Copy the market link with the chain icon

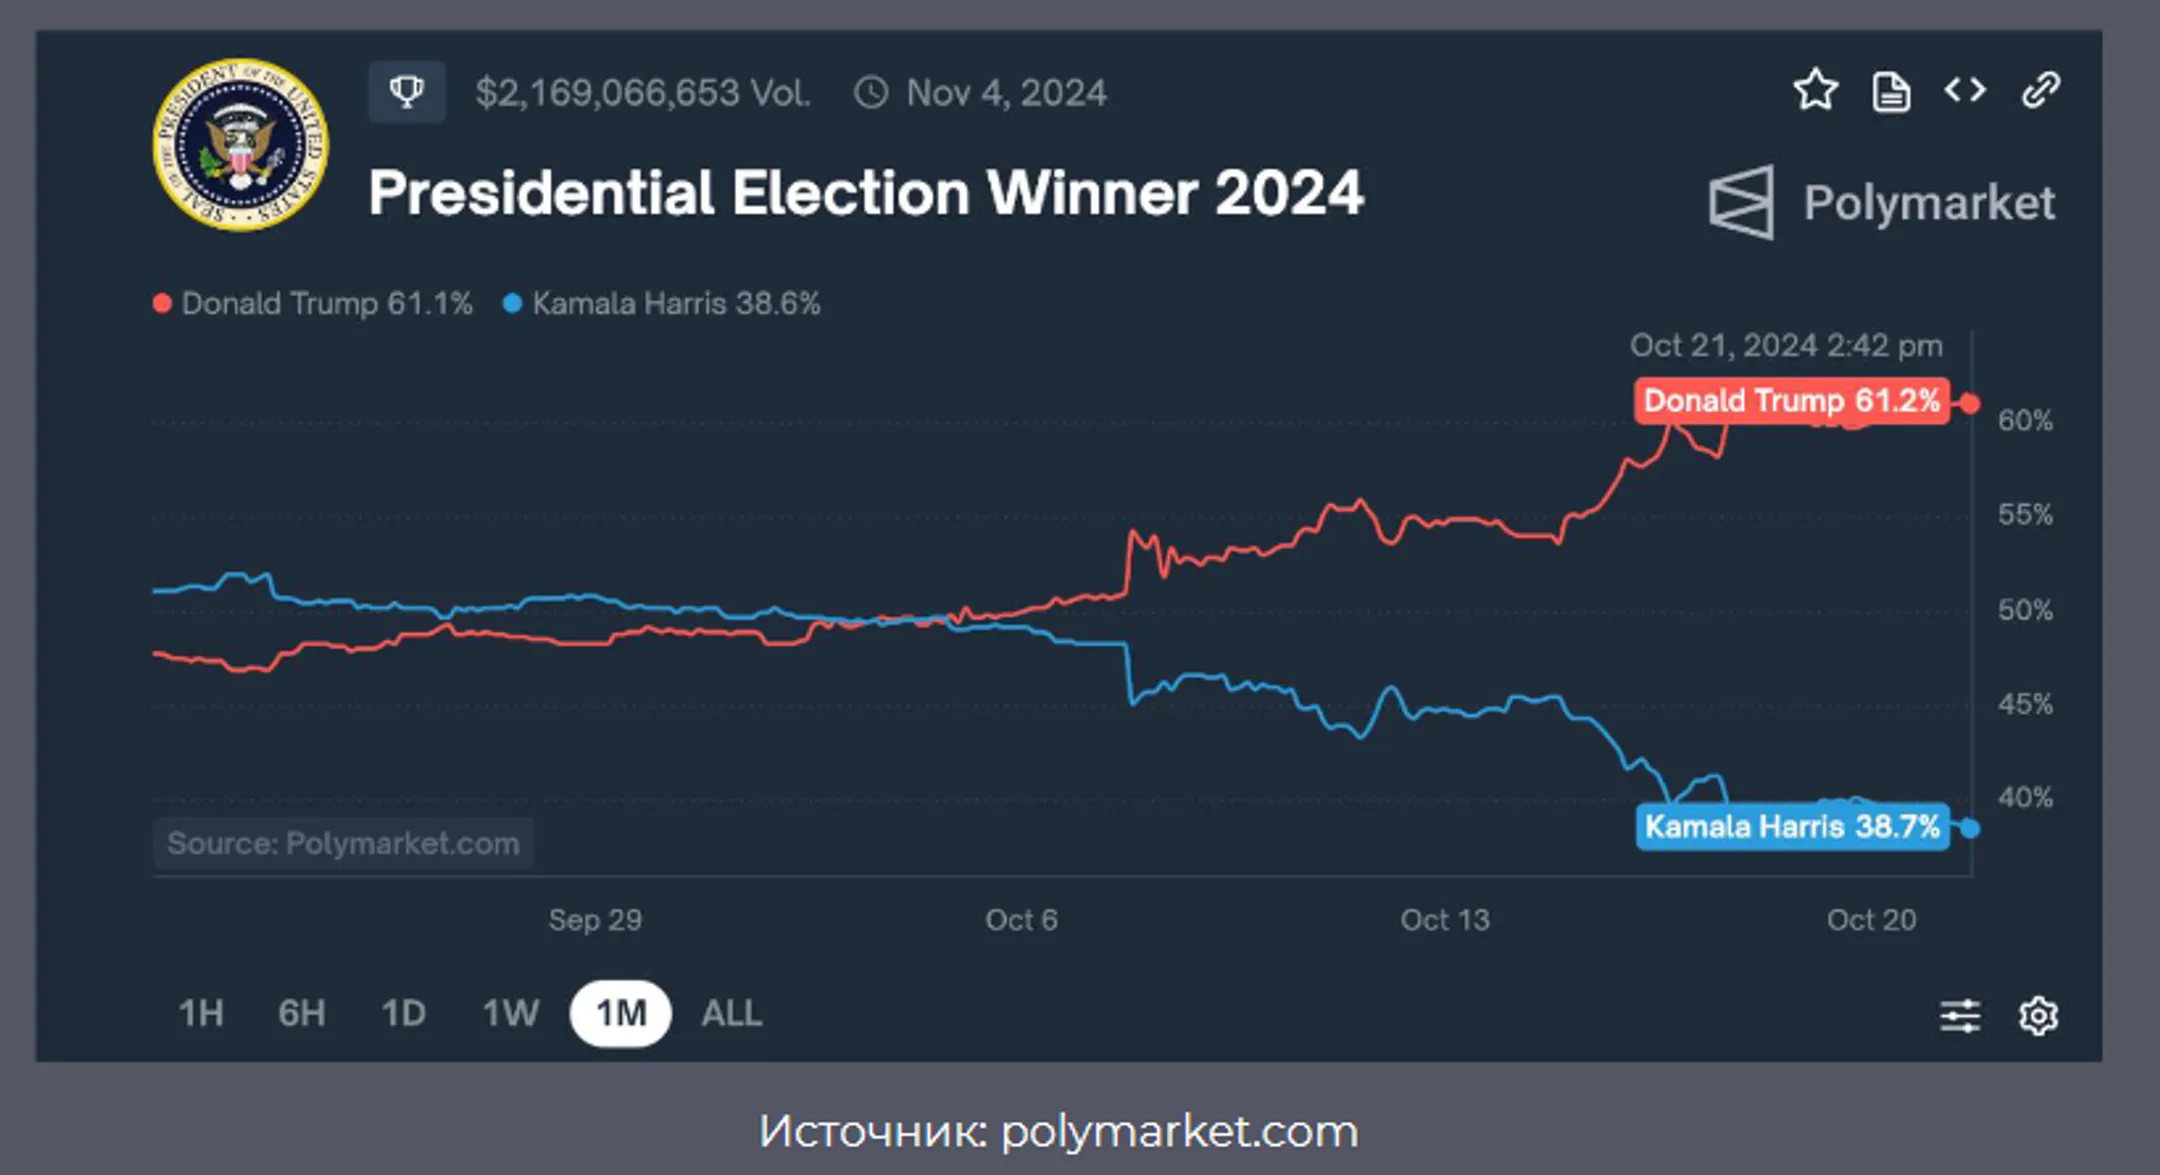click(2040, 90)
